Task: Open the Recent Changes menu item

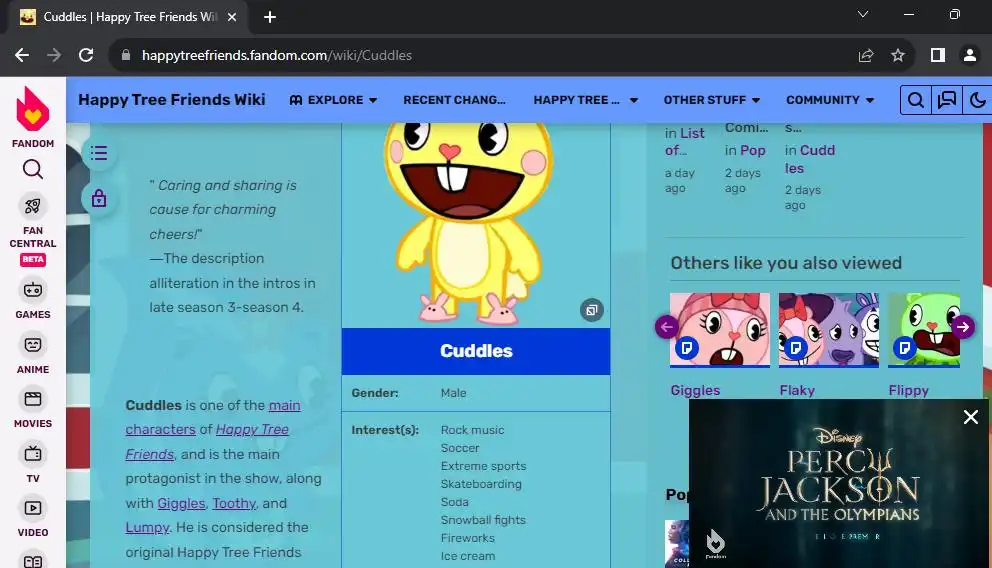Action: pos(454,100)
